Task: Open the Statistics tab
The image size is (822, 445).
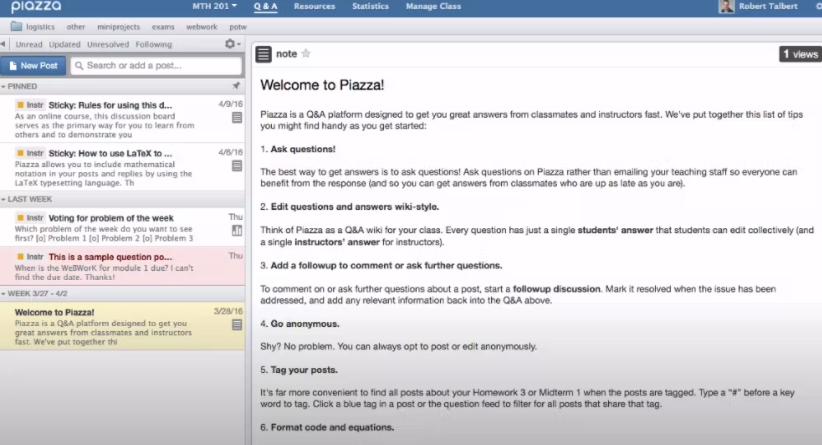Action: pyautogui.click(x=370, y=6)
